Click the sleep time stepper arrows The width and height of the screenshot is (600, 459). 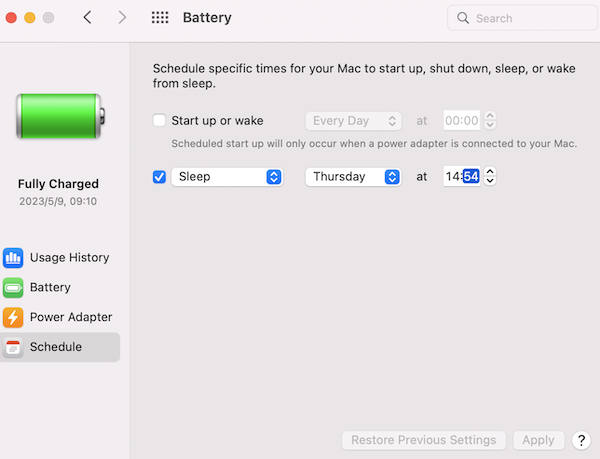pos(490,177)
